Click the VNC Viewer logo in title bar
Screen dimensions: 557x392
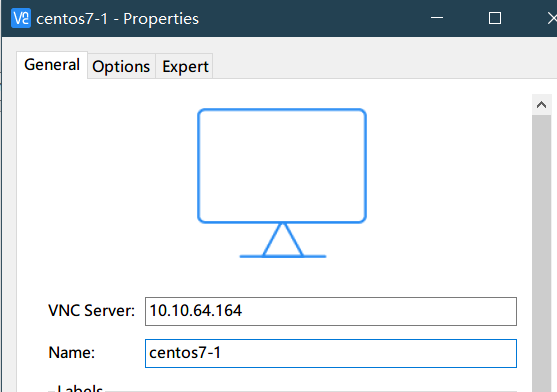coord(21,18)
